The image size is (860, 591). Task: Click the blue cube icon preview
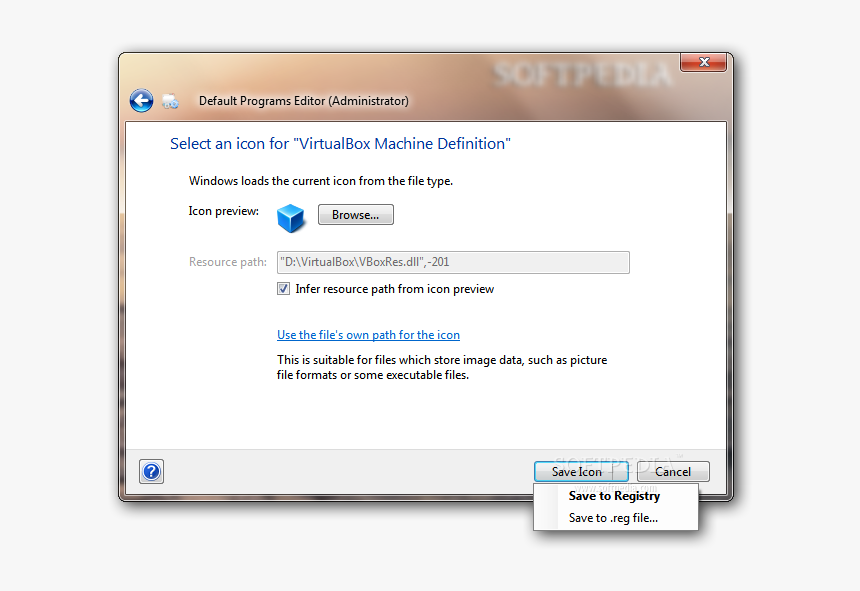click(290, 218)
